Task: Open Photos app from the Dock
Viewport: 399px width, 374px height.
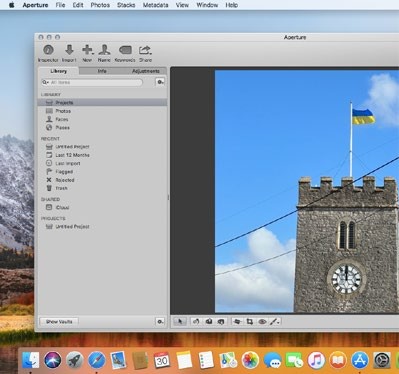Action: [250, 360]
